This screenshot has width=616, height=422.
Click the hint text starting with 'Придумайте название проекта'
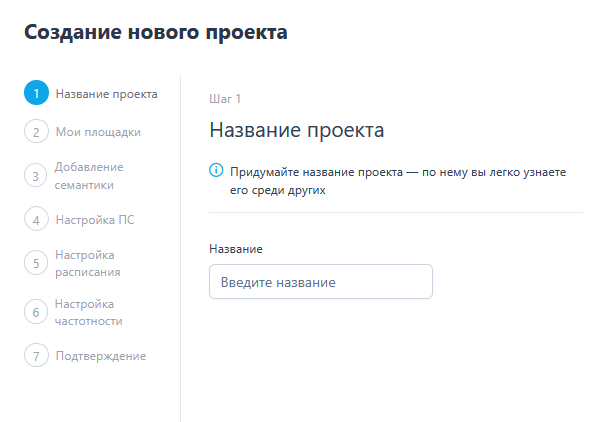(397, 181)
